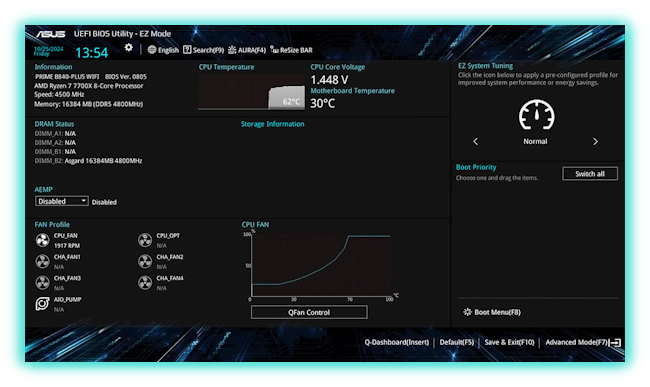The height and width of the screenshot is (387, 650).
Task: Click the Speed: 4500 MHz line
Action: 59,94
